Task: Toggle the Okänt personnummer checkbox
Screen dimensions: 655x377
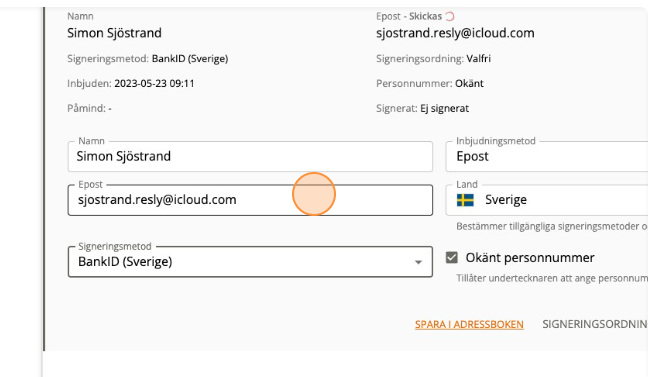Action: pyautogui.click(x=452, y=257)
